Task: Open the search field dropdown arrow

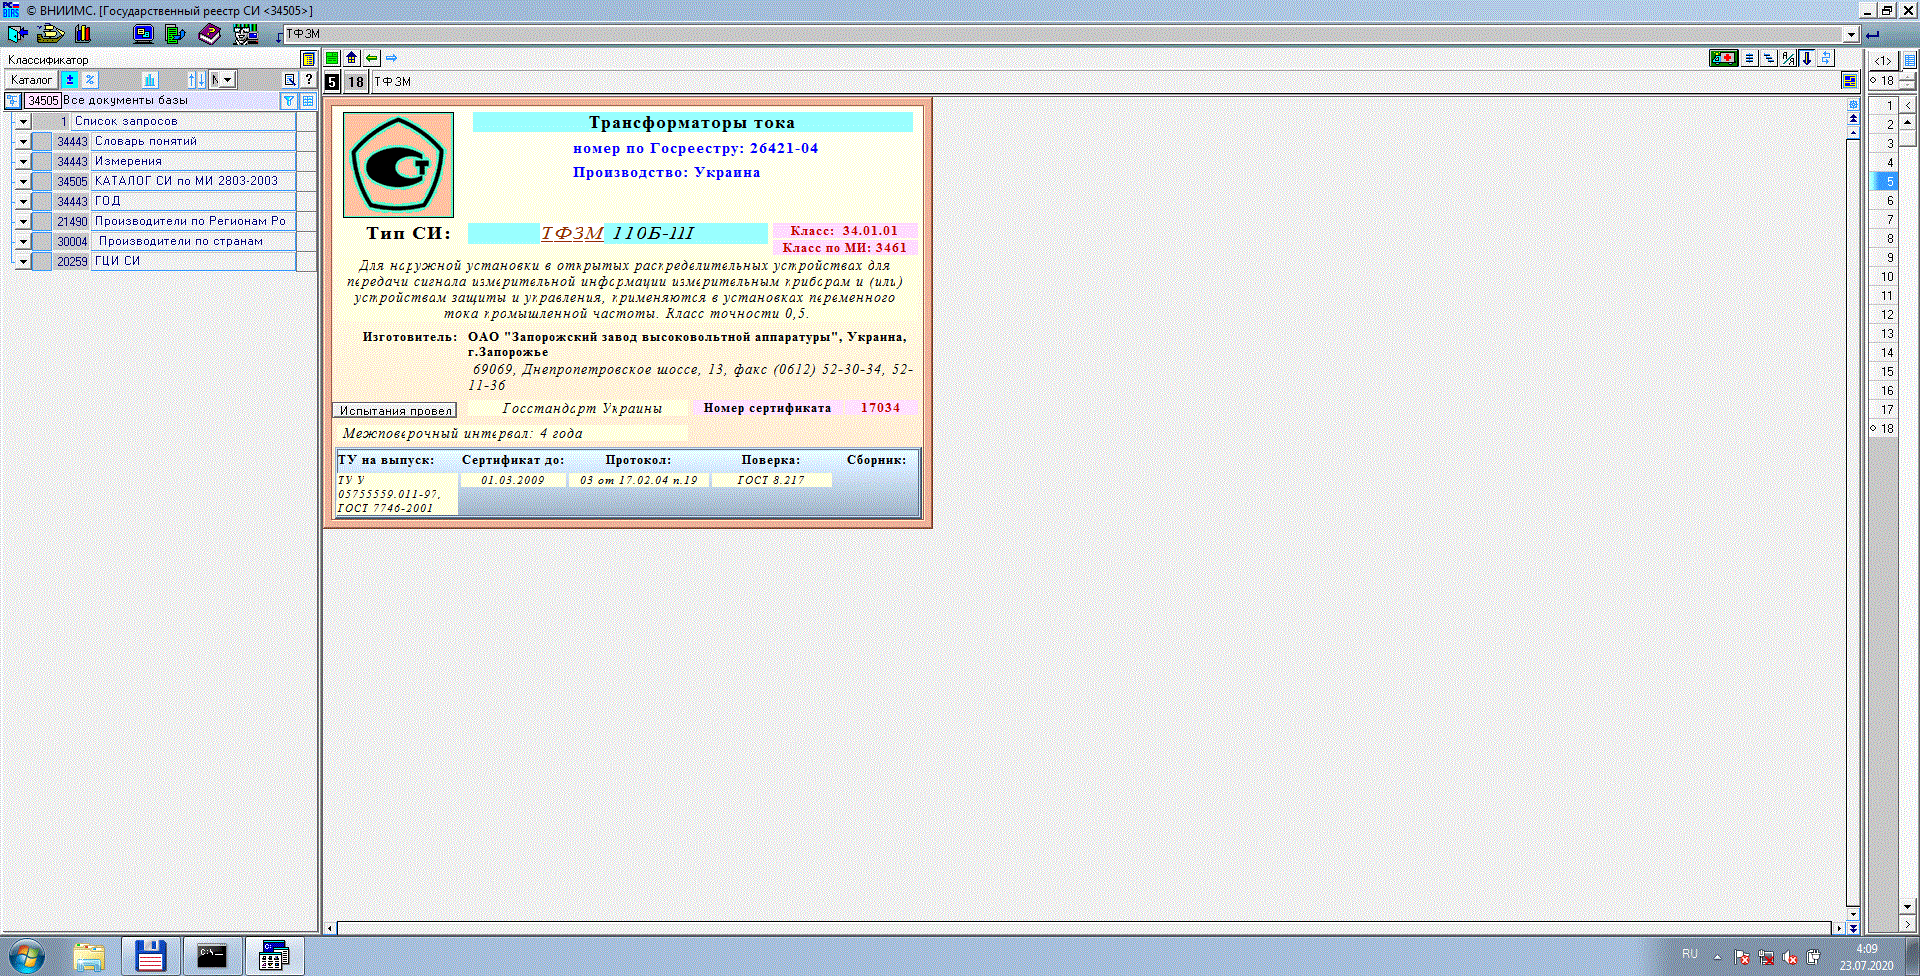Action: 1850,34
